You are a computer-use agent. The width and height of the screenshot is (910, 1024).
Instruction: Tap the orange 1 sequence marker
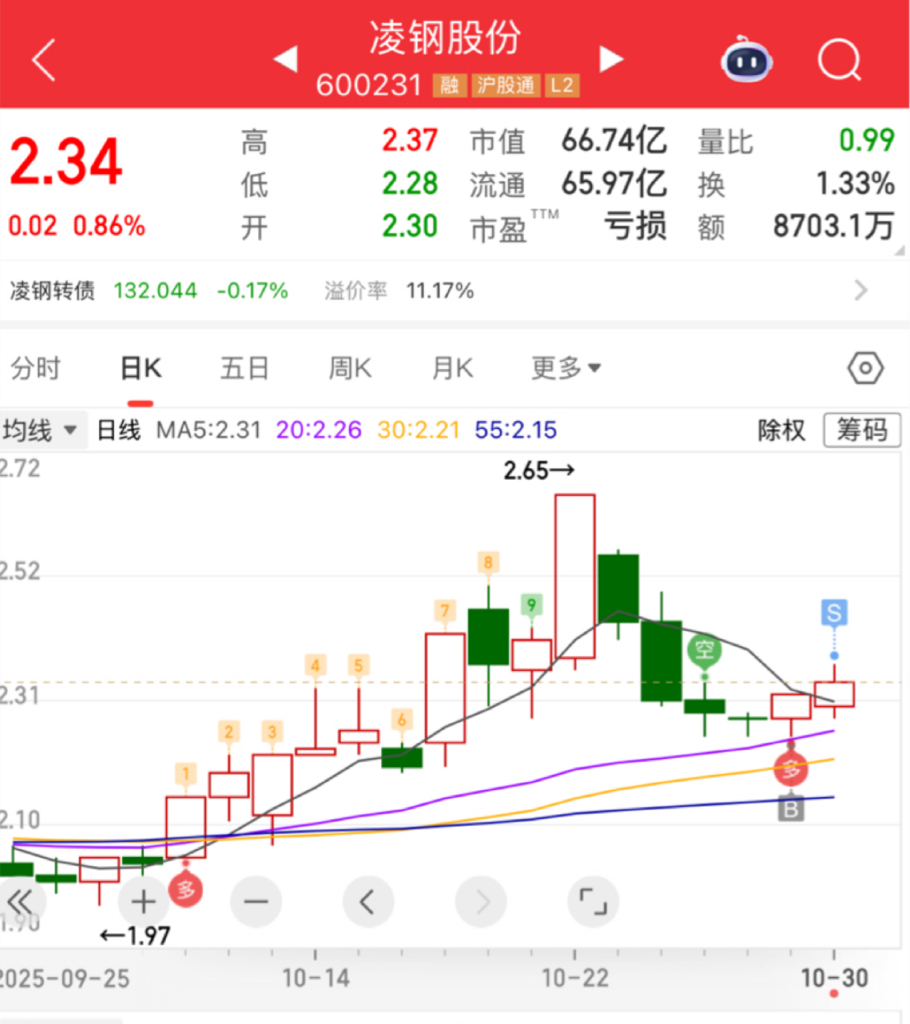coord(186,775)
